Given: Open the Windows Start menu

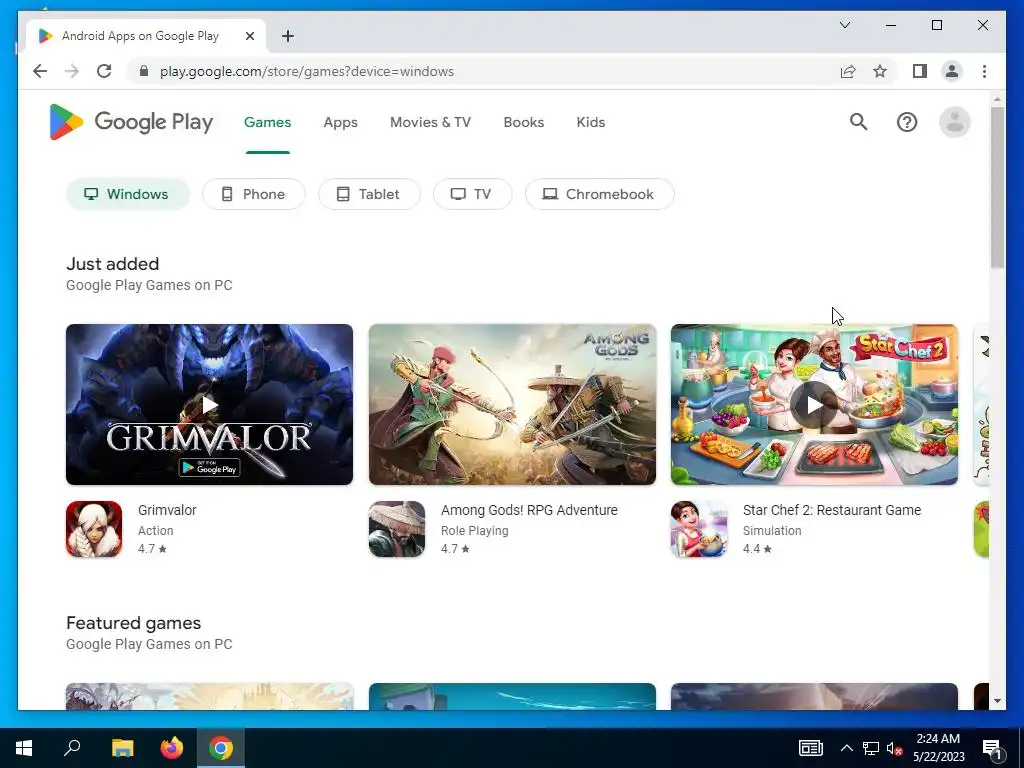Looking at the screenshot, I should click(24, 748).
